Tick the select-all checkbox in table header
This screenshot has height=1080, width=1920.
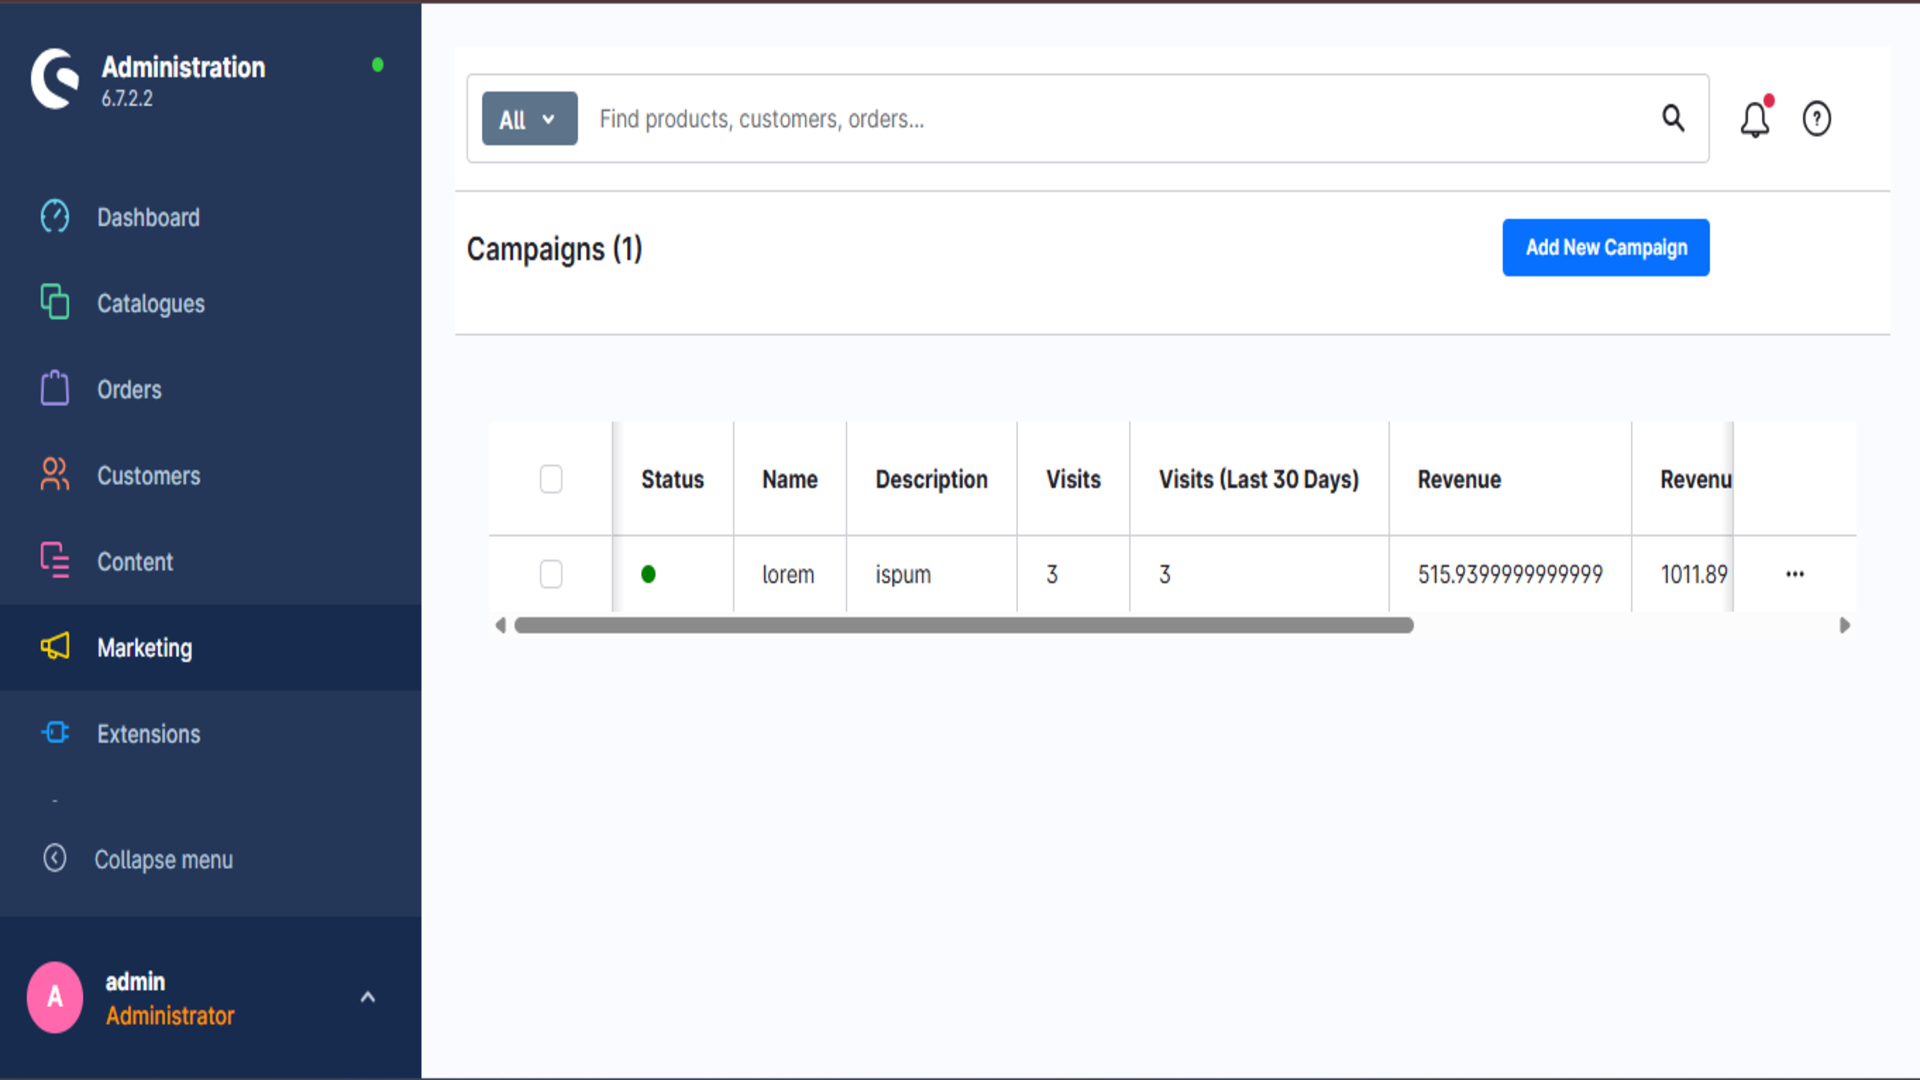pos(551,479)
